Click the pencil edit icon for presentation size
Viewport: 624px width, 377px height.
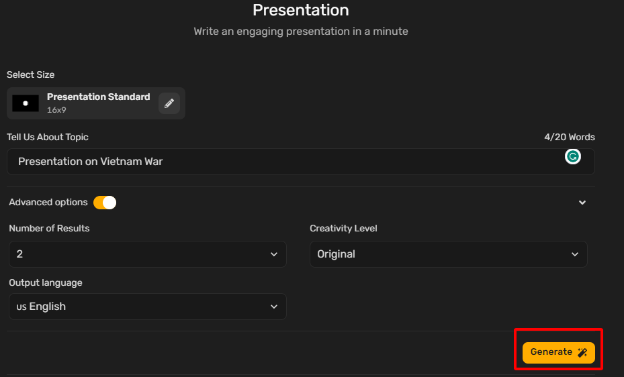point(169,104)
